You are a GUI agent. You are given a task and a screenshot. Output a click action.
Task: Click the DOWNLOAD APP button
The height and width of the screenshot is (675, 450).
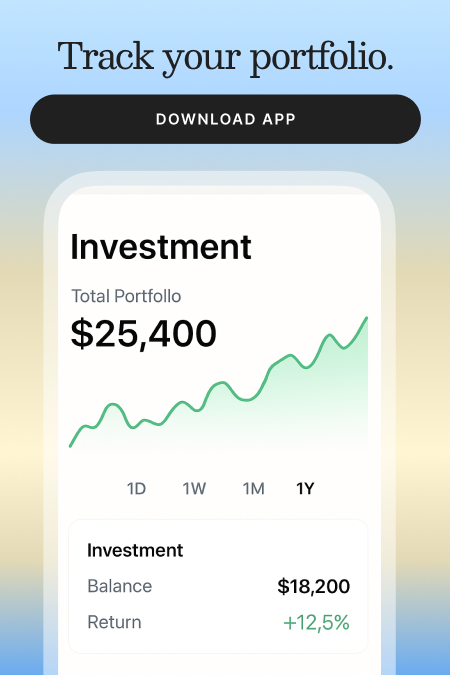click(x=225, y=119)
